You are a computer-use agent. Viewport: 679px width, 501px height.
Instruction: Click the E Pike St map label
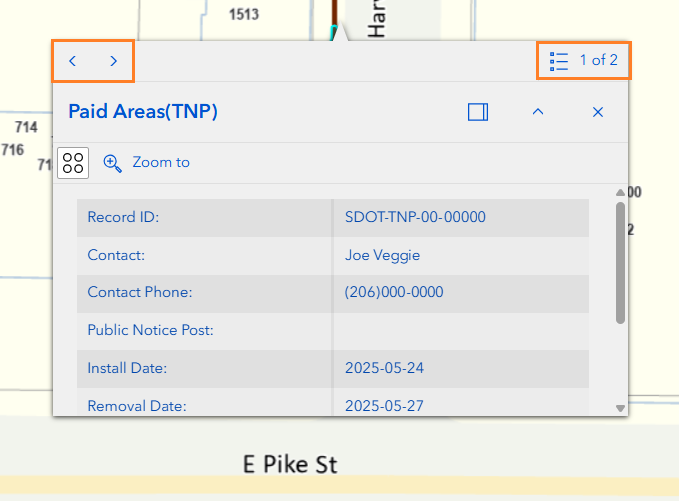(290, 465)
